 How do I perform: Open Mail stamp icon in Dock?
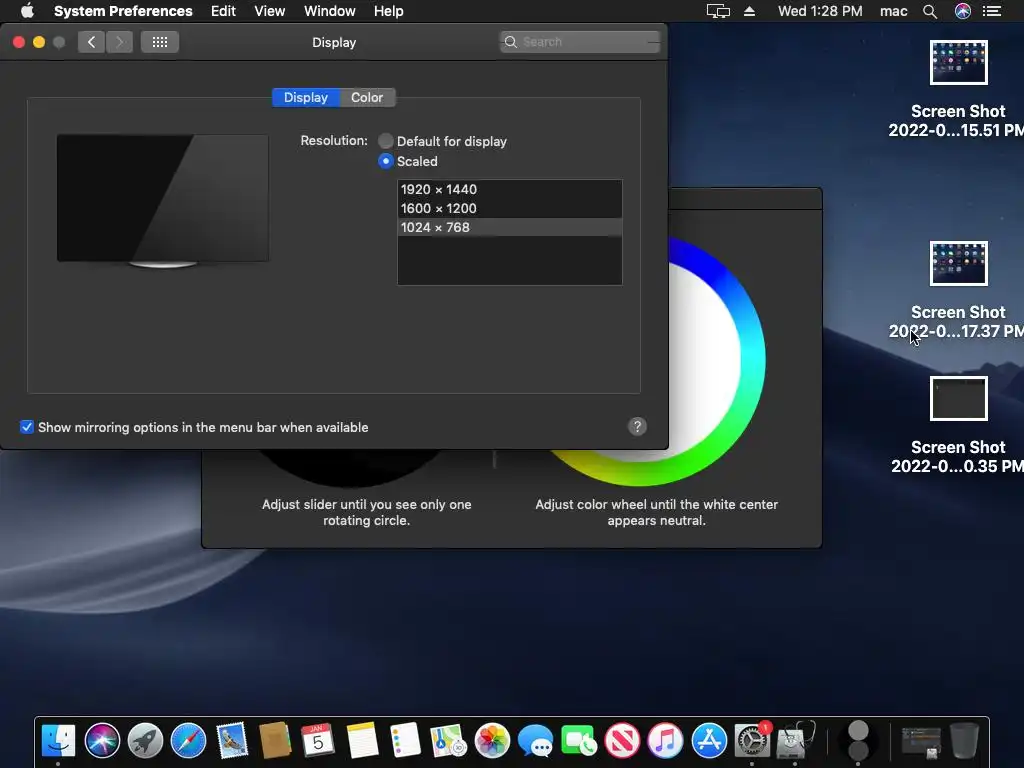click(232, 741)
